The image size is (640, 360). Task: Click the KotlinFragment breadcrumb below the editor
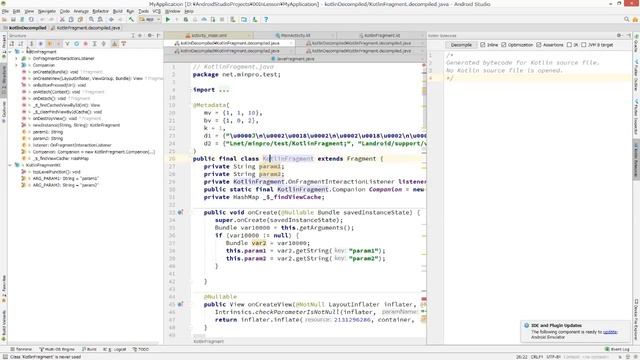(x=209, y=341)
